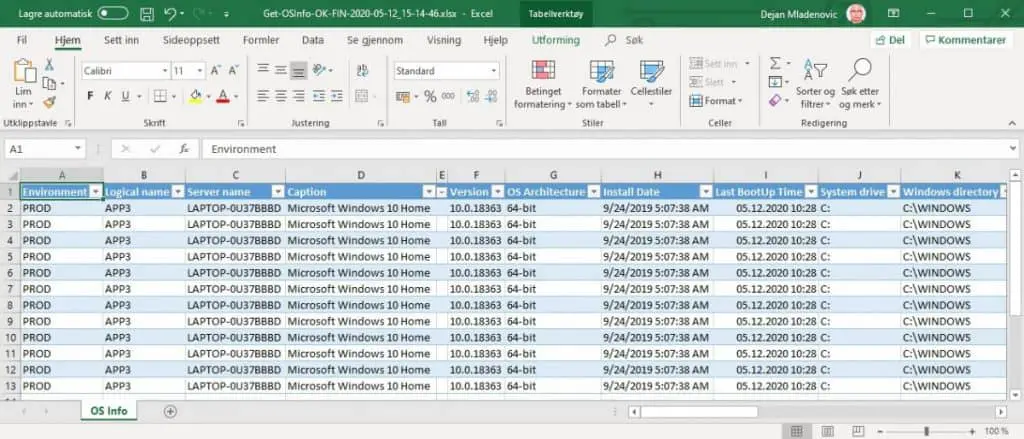Click the AutoSum sigma icon
Viewport: 1024px width, 439px height.
tap(775, 63)
